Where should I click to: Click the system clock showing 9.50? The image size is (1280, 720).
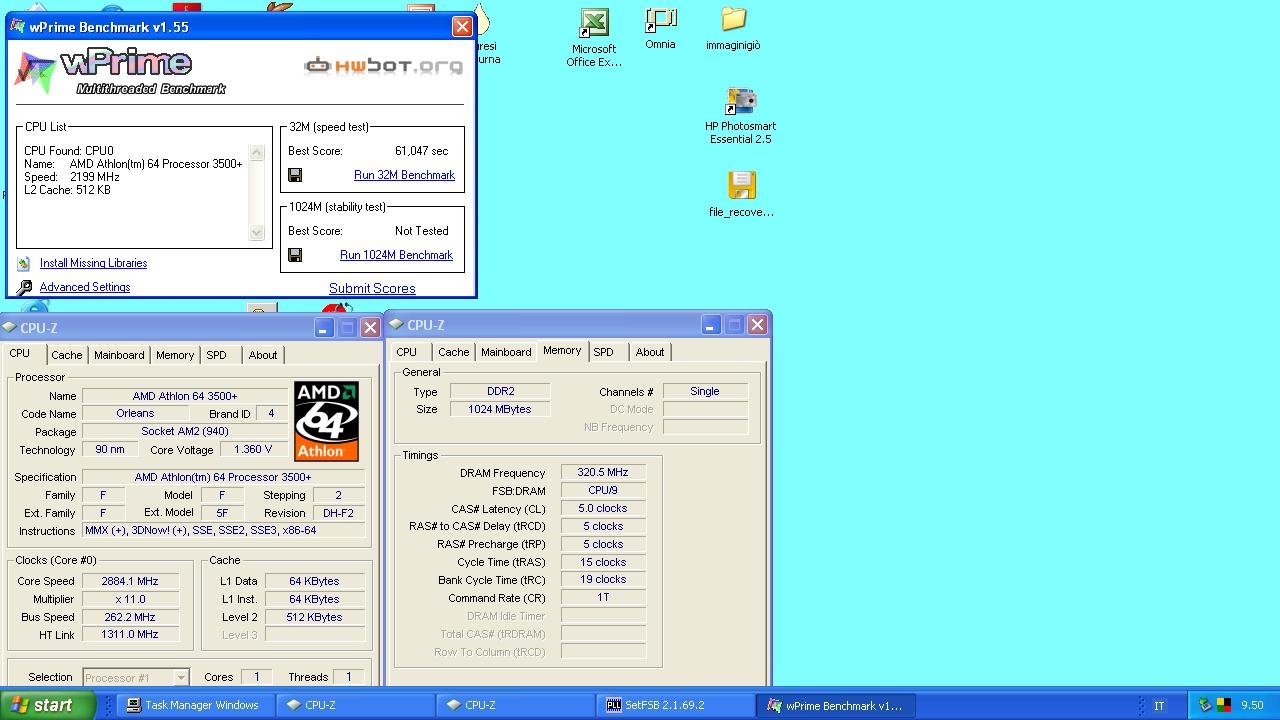pyautogui.click(x=1252, y=705)
